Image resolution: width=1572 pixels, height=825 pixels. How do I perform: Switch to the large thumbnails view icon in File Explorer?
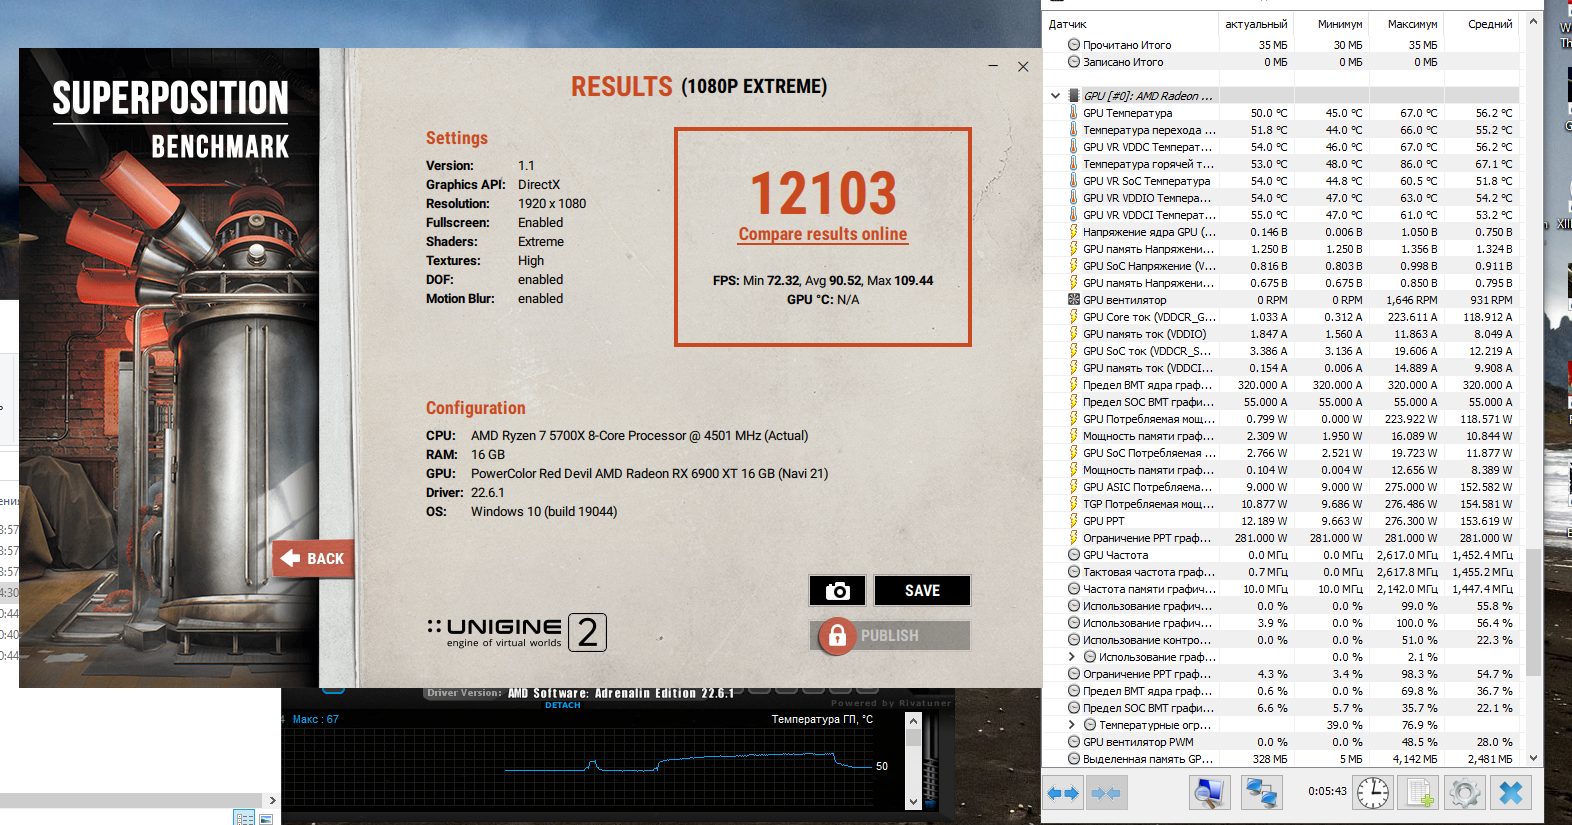click(x=266, y=818)
